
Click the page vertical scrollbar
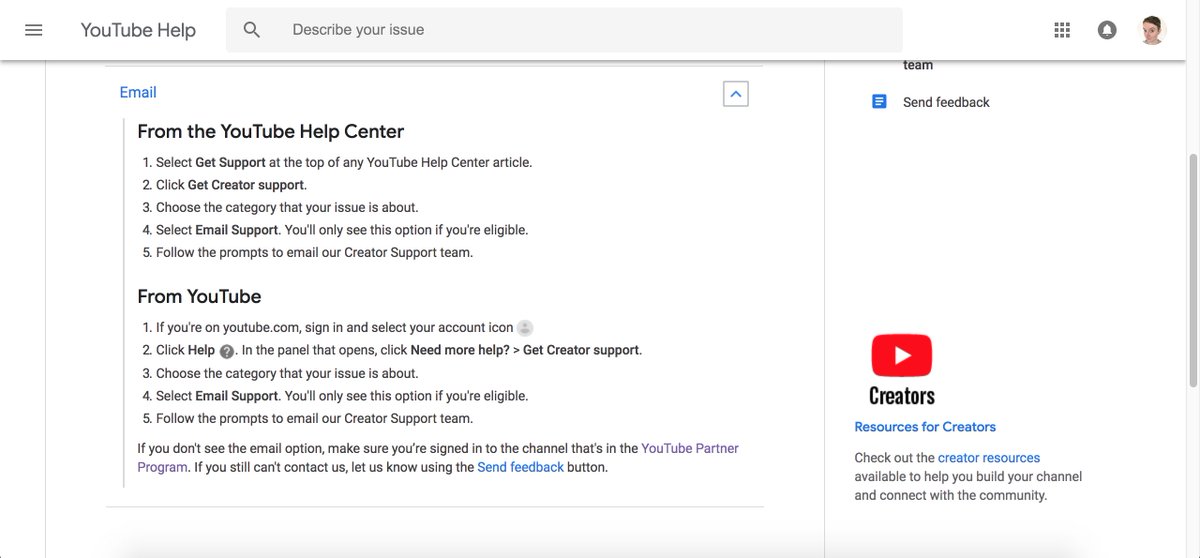click(x=1192, y=270)
